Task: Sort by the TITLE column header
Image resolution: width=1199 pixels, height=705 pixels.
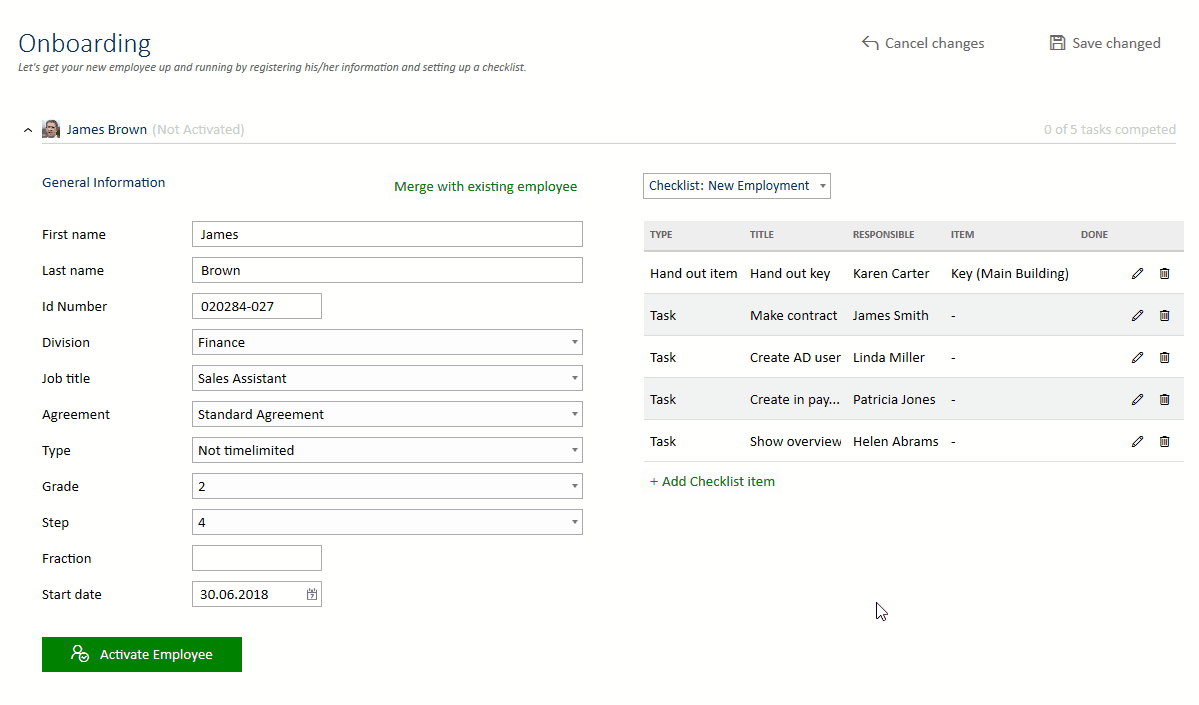Action: click(762, 235)
